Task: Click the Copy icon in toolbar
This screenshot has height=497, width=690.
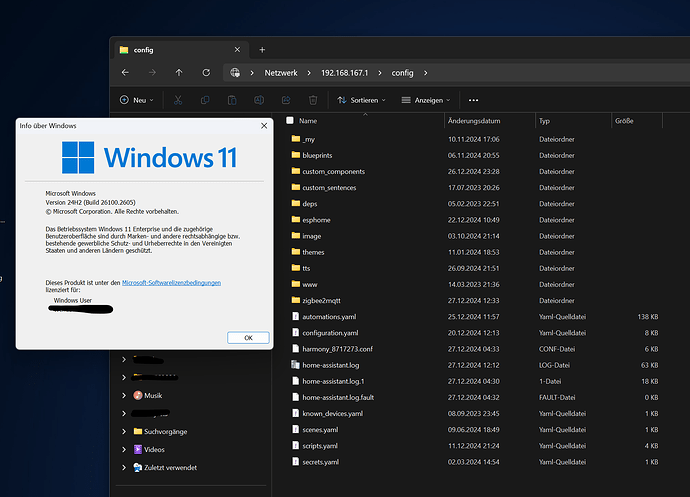Action: click(x=205, y=100)
